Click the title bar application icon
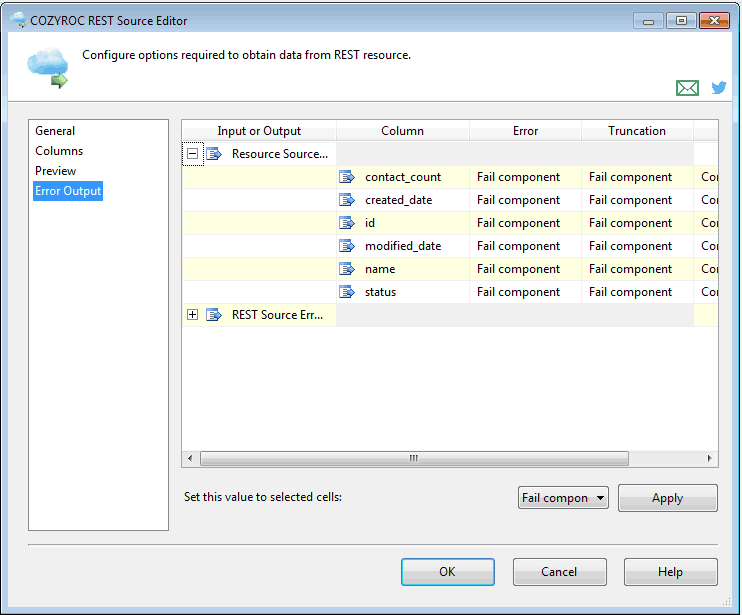742x615 pixels. point(18,20)
